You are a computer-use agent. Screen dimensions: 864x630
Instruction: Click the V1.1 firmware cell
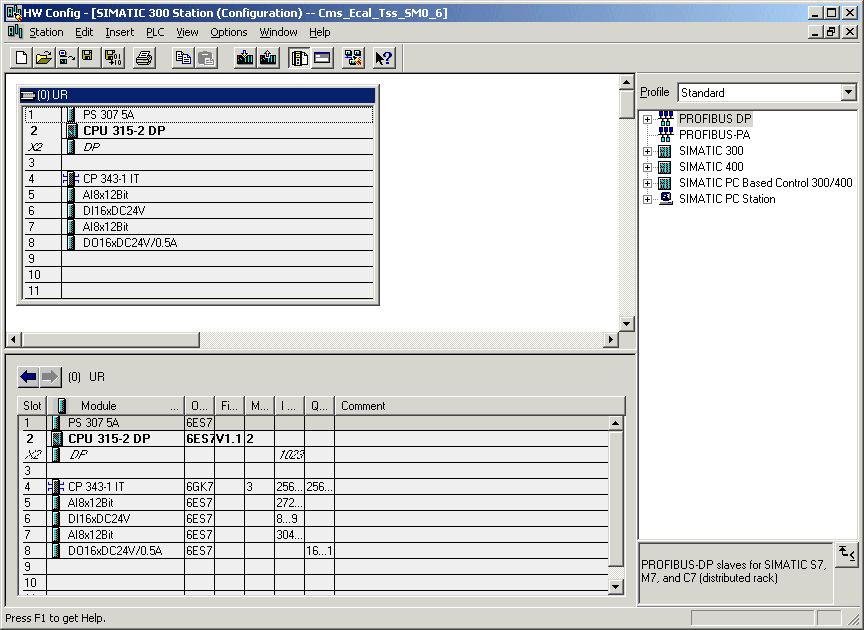click(229, 439)
